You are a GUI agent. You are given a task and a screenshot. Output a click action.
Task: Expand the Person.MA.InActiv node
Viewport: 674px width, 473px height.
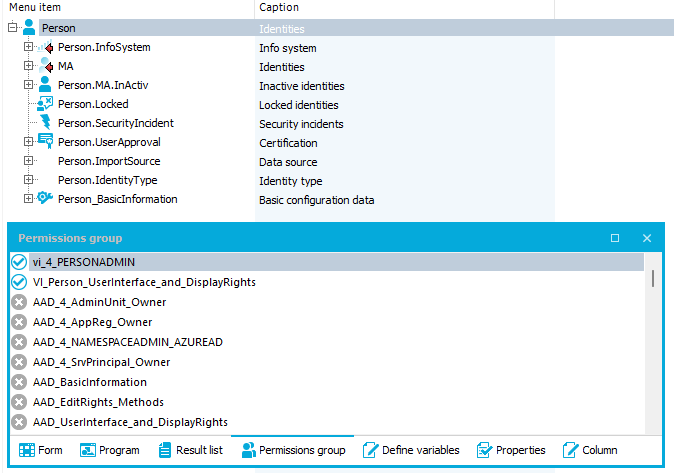click(x=28, y=84)
